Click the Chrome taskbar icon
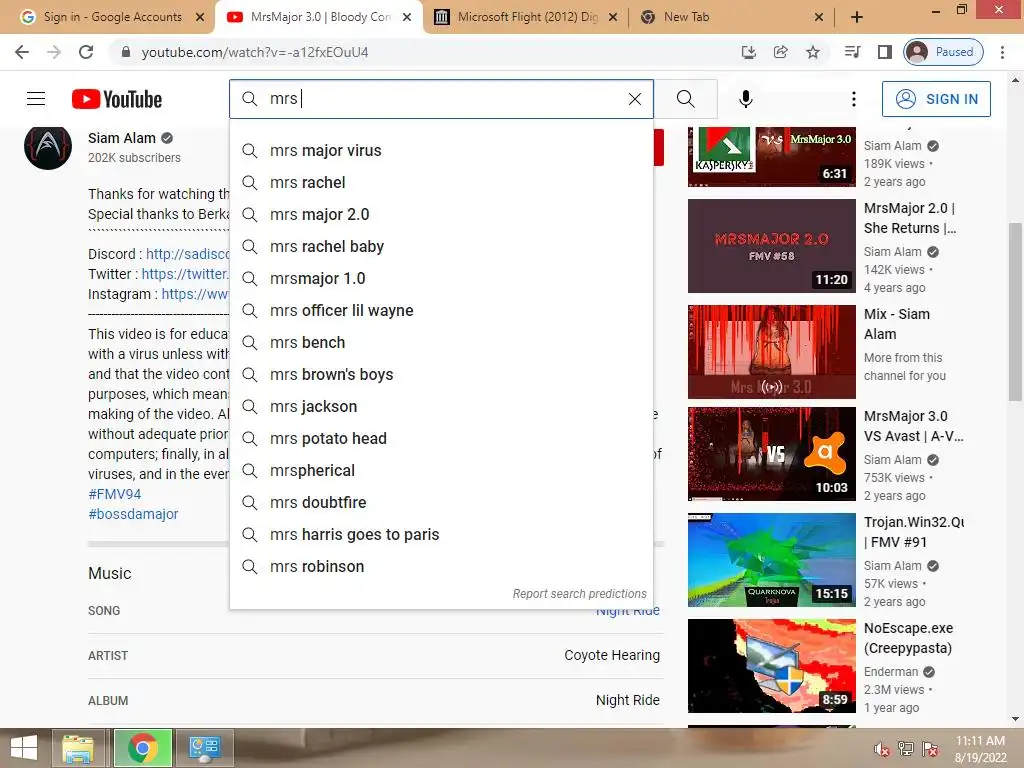This screenshot has width=1024, height=768. point(143,748)
